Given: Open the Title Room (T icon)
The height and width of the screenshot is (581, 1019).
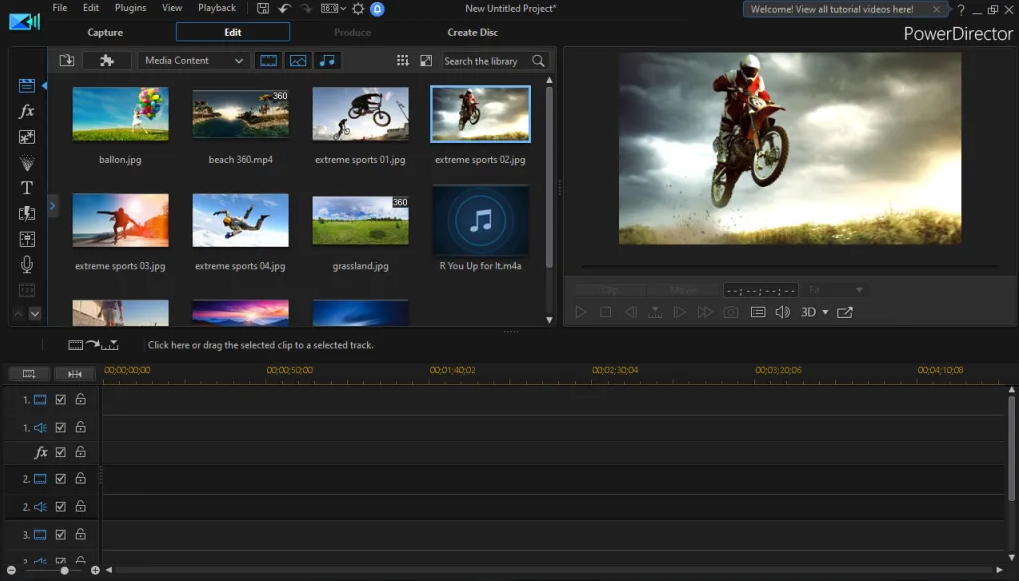Looking at the screenshot, I should [27, 187].
